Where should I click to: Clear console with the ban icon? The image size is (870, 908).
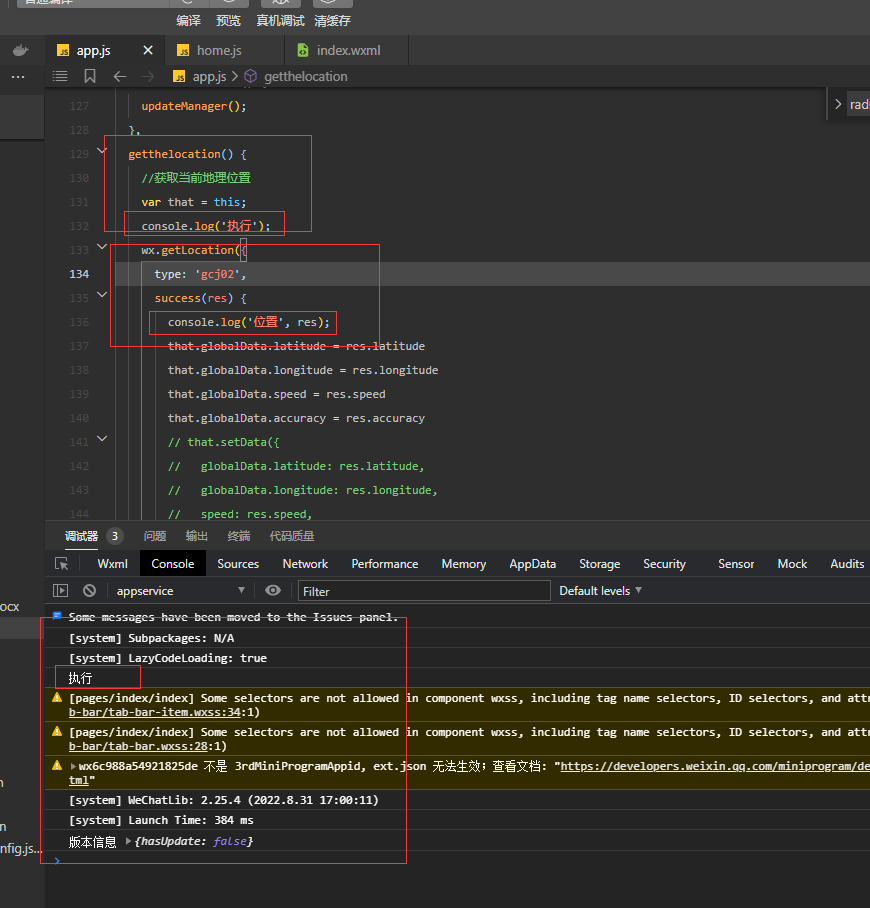[x=90, y=591]
